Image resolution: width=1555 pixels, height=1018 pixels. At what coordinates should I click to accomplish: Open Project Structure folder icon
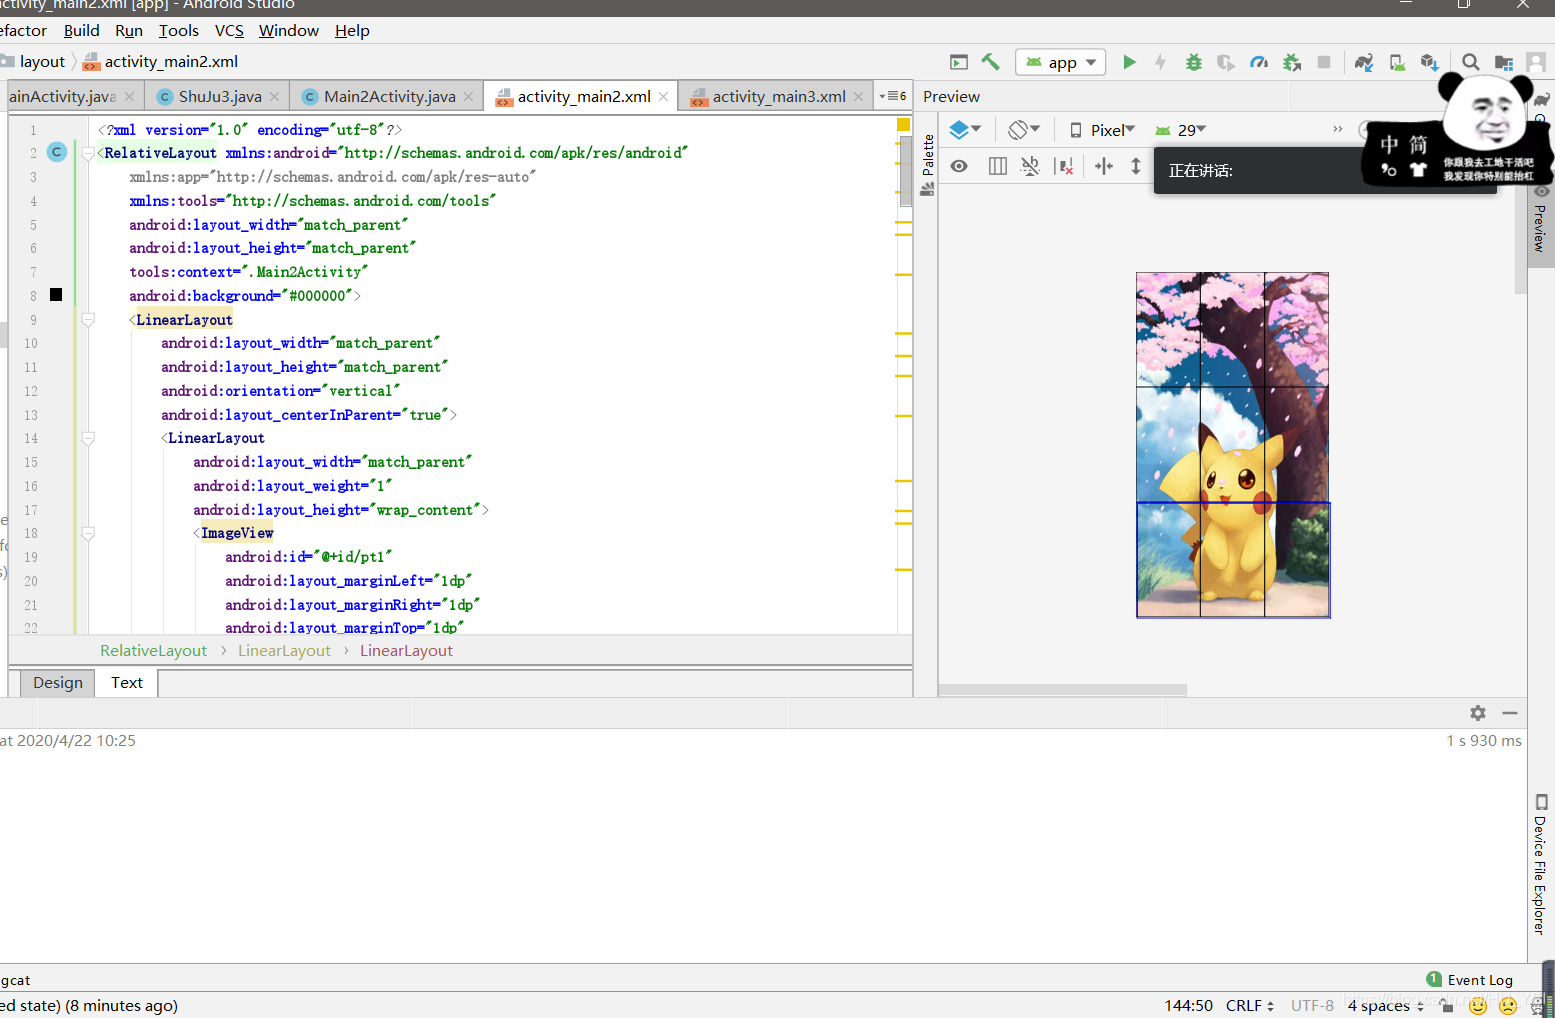coord(1503,62)
